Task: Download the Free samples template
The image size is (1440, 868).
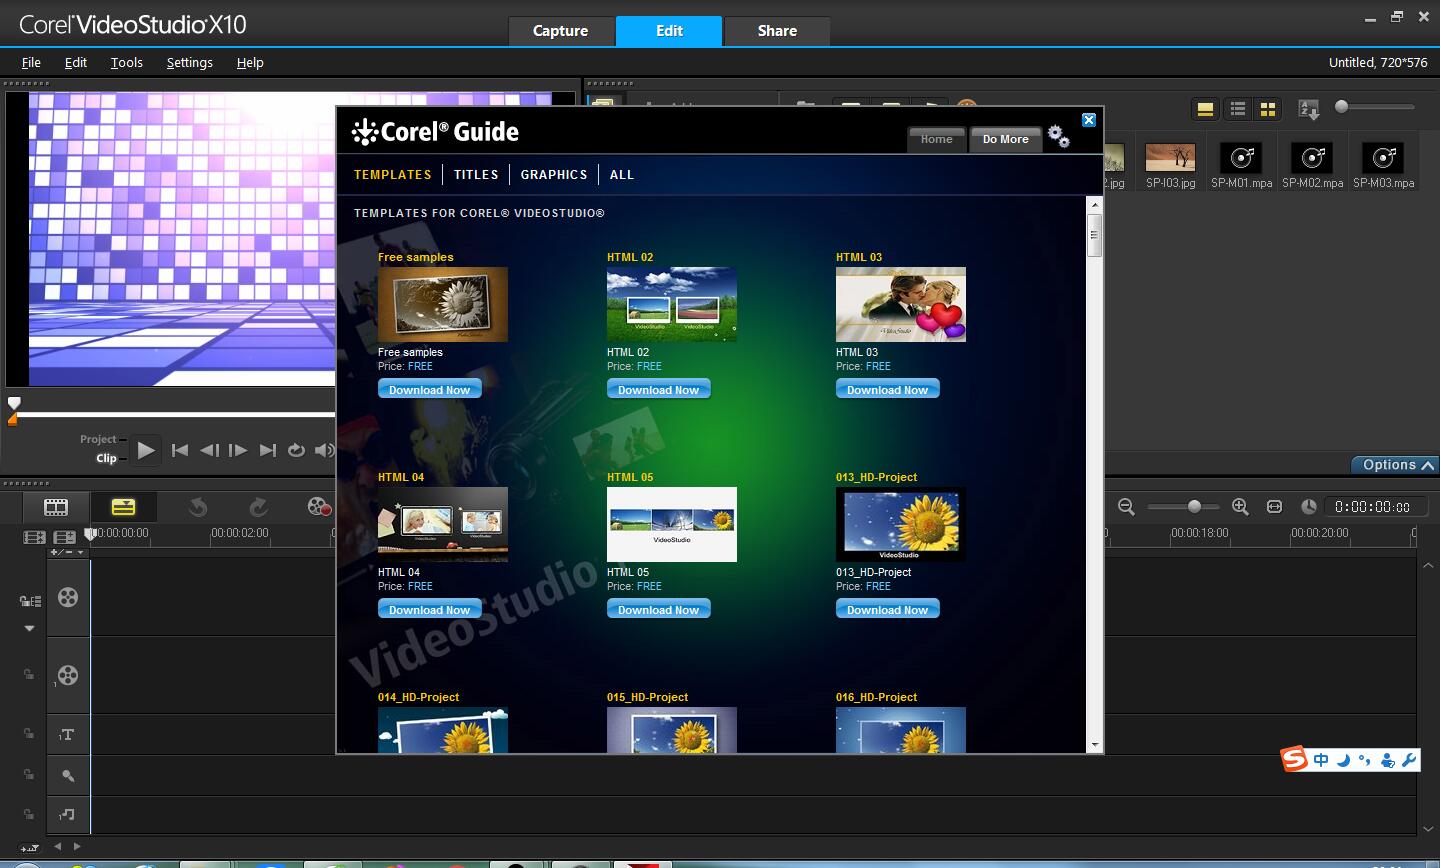Action: pyautogui.click(x=430, y=389)
